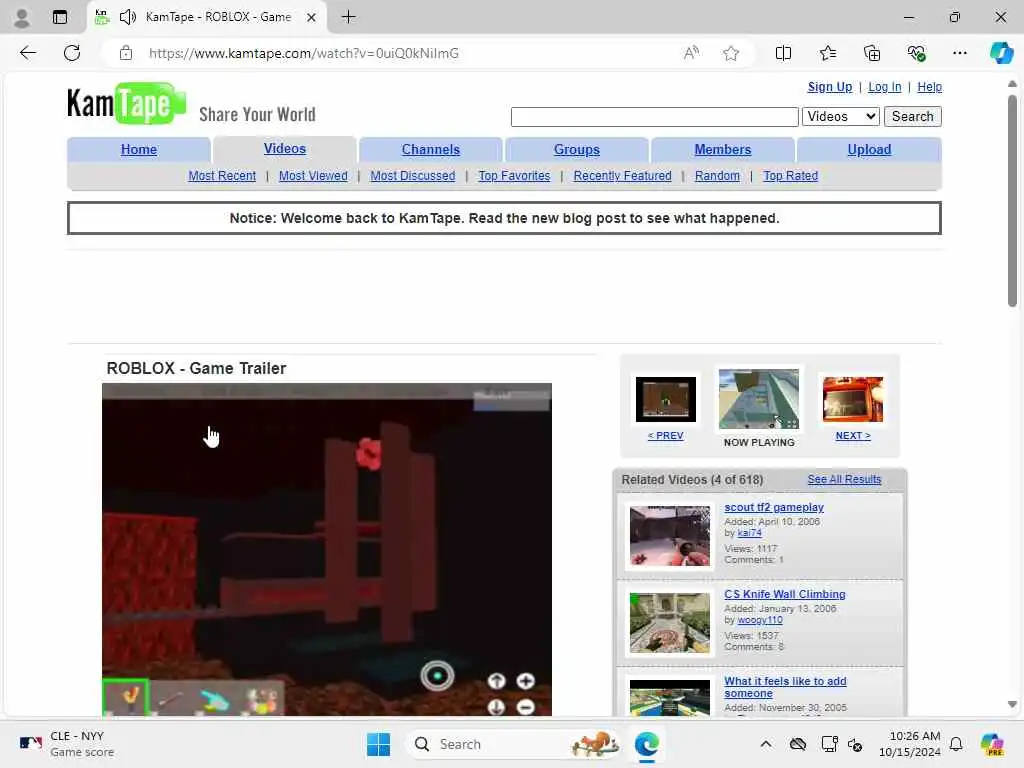This screenshot has width=1024, height=768.
Task: Click the Random submenu link
Action: (x=717, y=176)
